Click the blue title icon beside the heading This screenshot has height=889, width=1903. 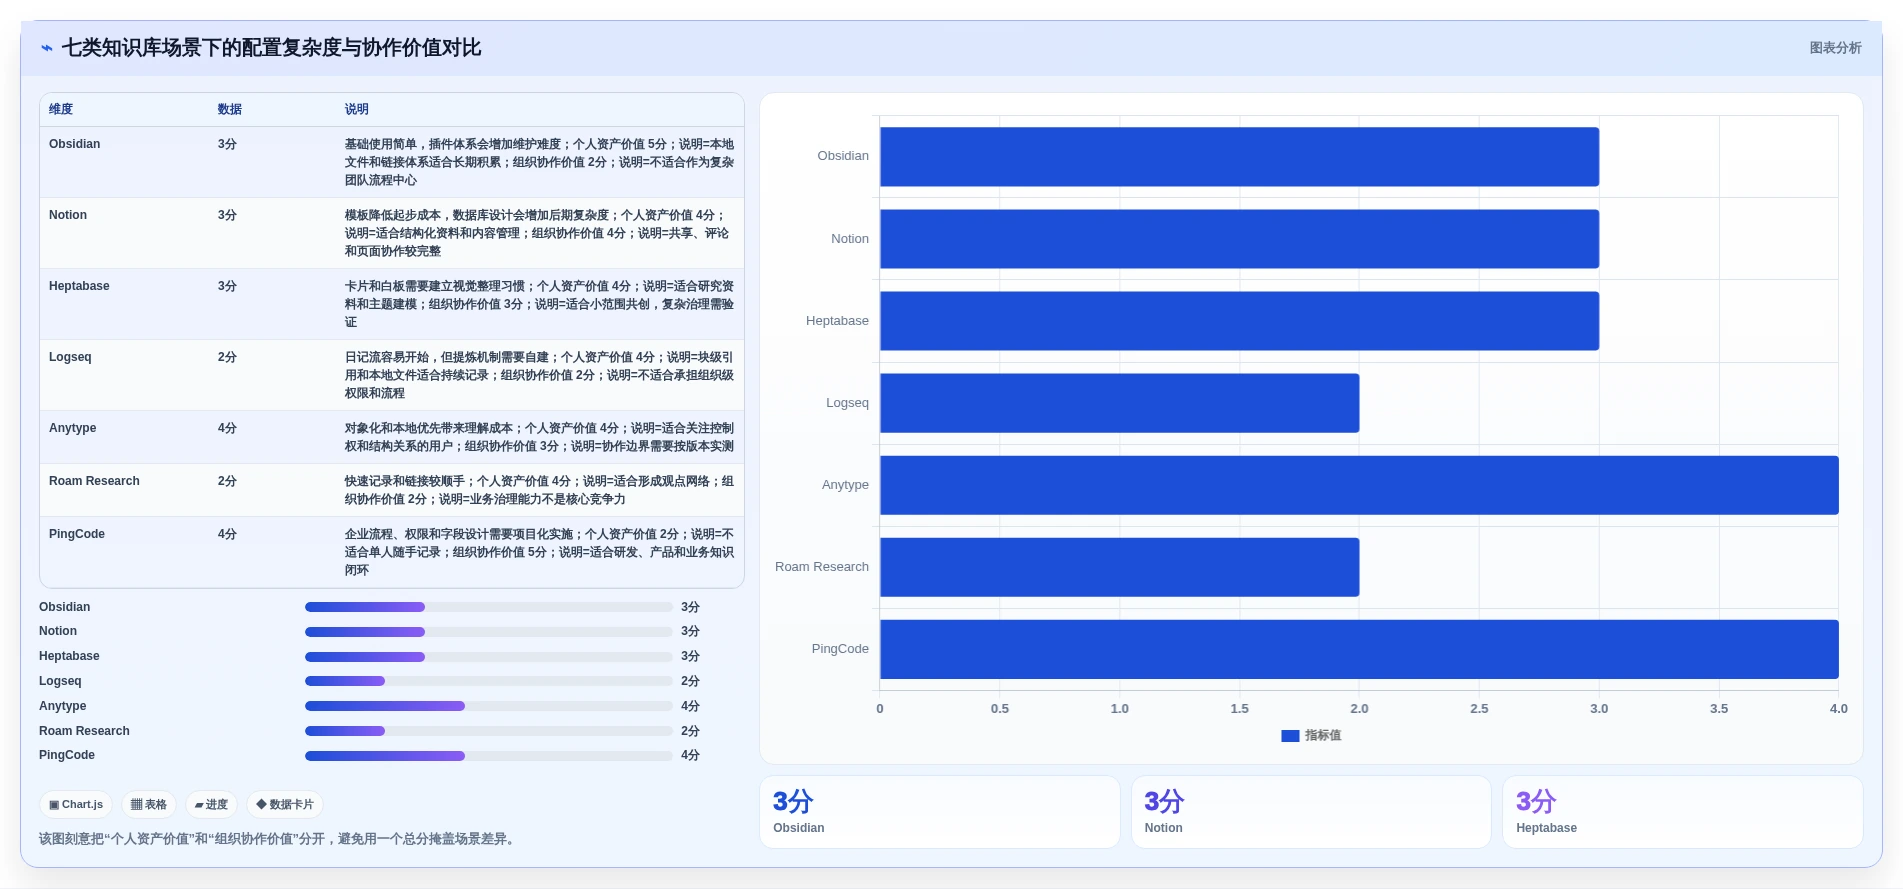point(47,48)
